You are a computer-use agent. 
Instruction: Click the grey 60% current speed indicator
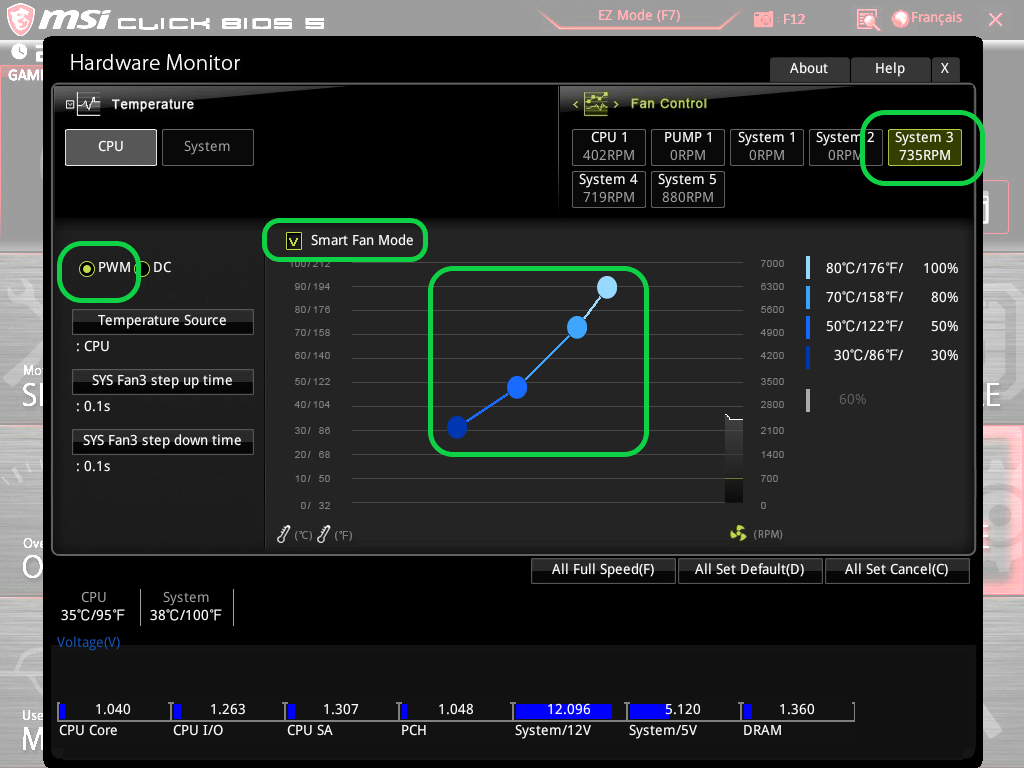(837, 400)
